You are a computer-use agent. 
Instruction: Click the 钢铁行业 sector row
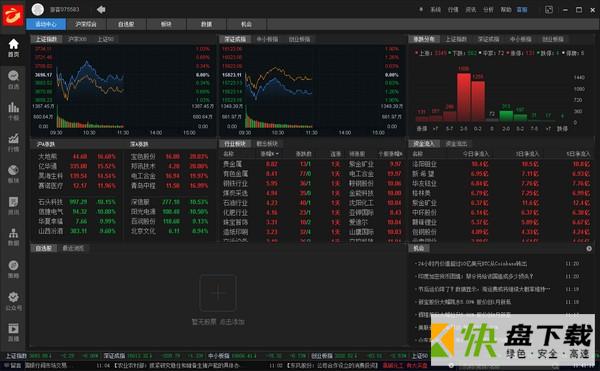311,183
